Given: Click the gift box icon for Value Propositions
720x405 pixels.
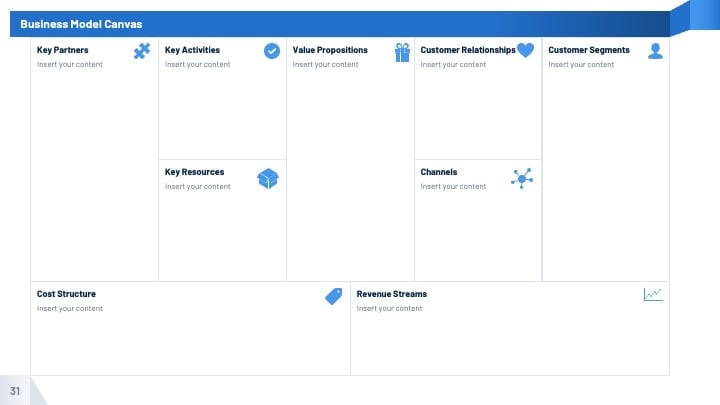Looking at the screenshot, I should click(402, 52).
